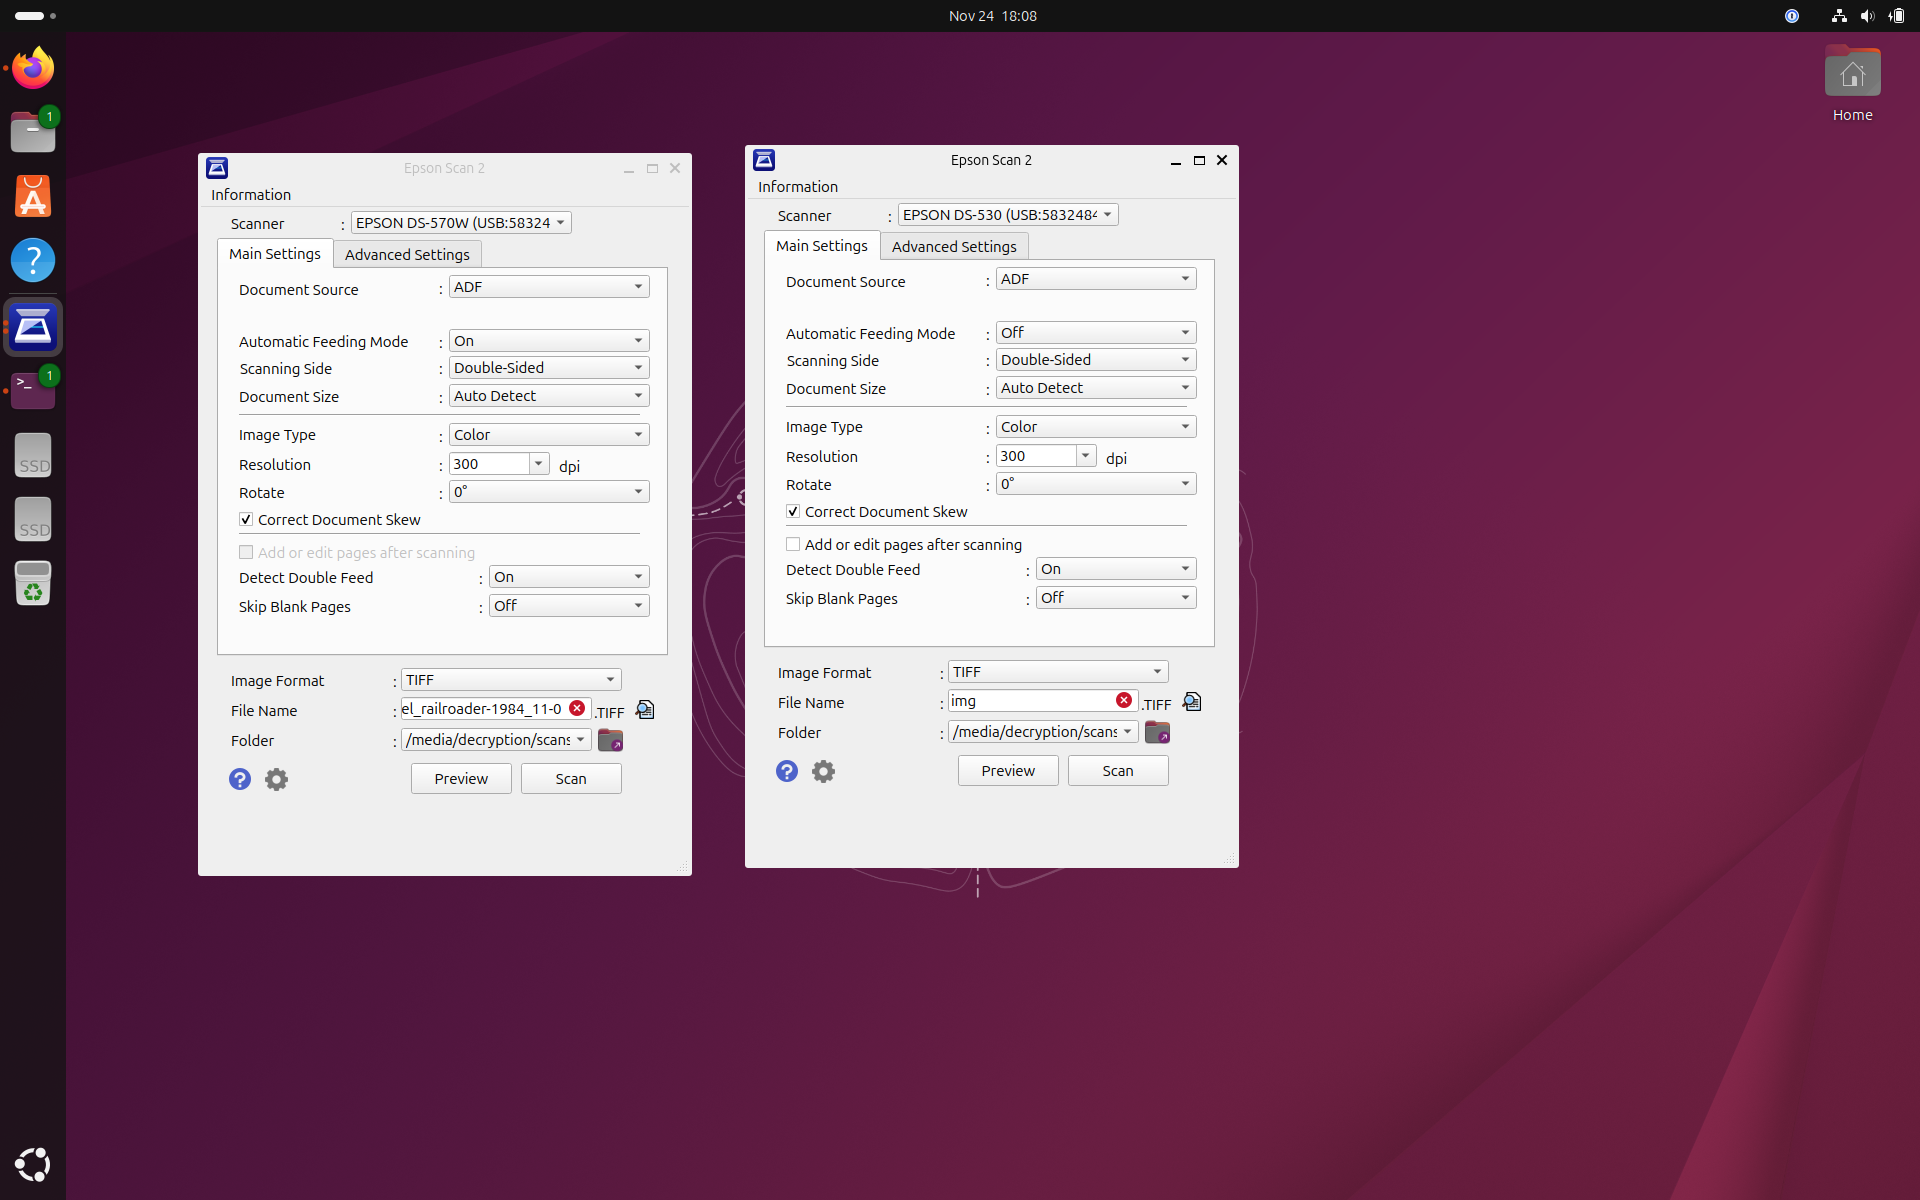Open configuration gear in DS-570W window

pos(276,779)
